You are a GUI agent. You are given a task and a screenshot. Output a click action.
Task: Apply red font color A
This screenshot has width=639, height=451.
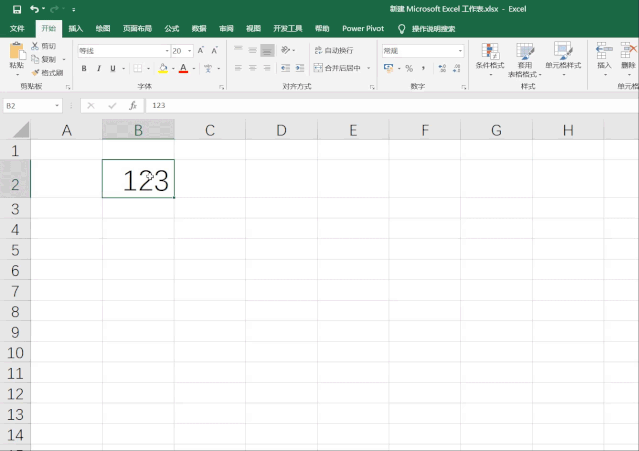point(183,68)
